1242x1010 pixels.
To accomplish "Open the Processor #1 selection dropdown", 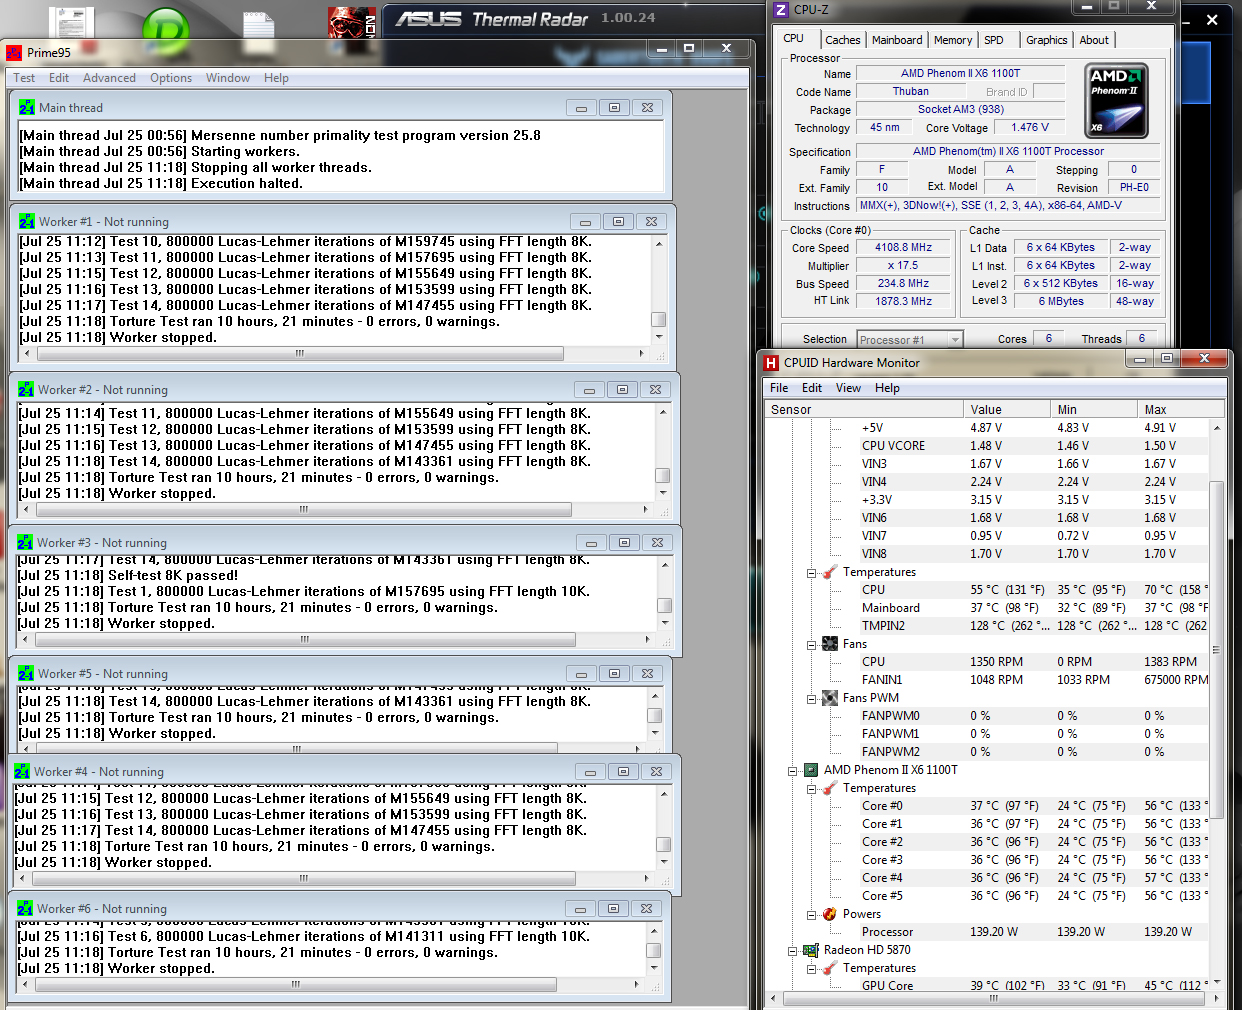I will coord(954,340).
